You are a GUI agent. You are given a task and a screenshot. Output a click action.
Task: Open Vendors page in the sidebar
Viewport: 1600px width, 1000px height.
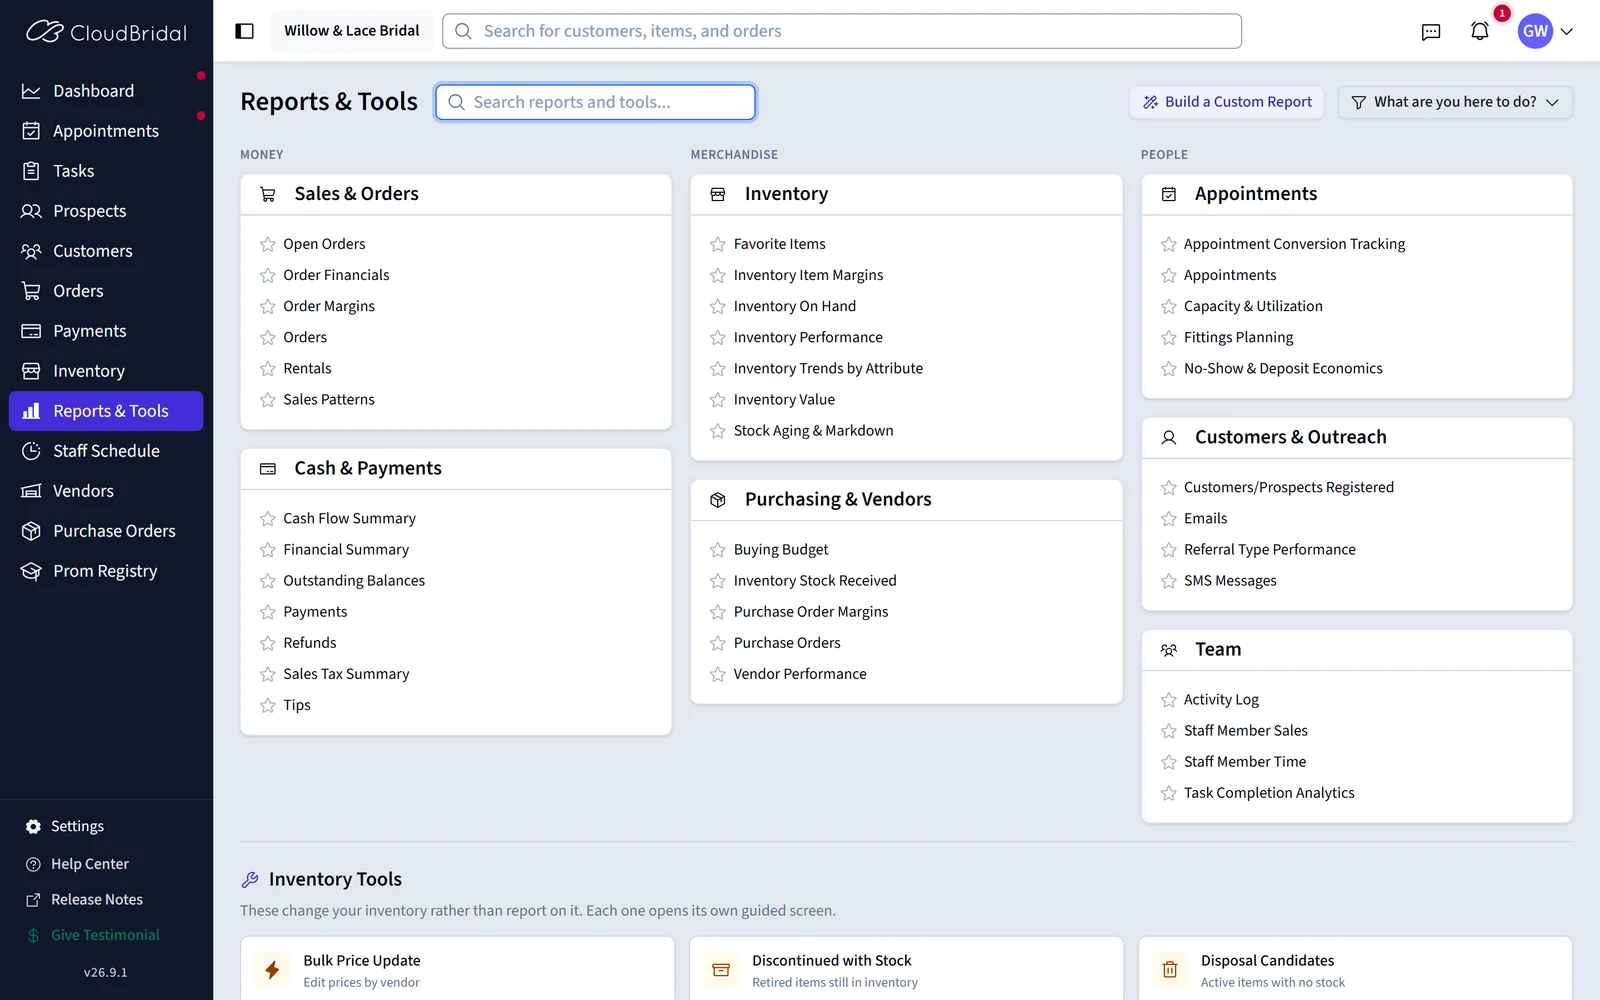[x=106, y=491]
